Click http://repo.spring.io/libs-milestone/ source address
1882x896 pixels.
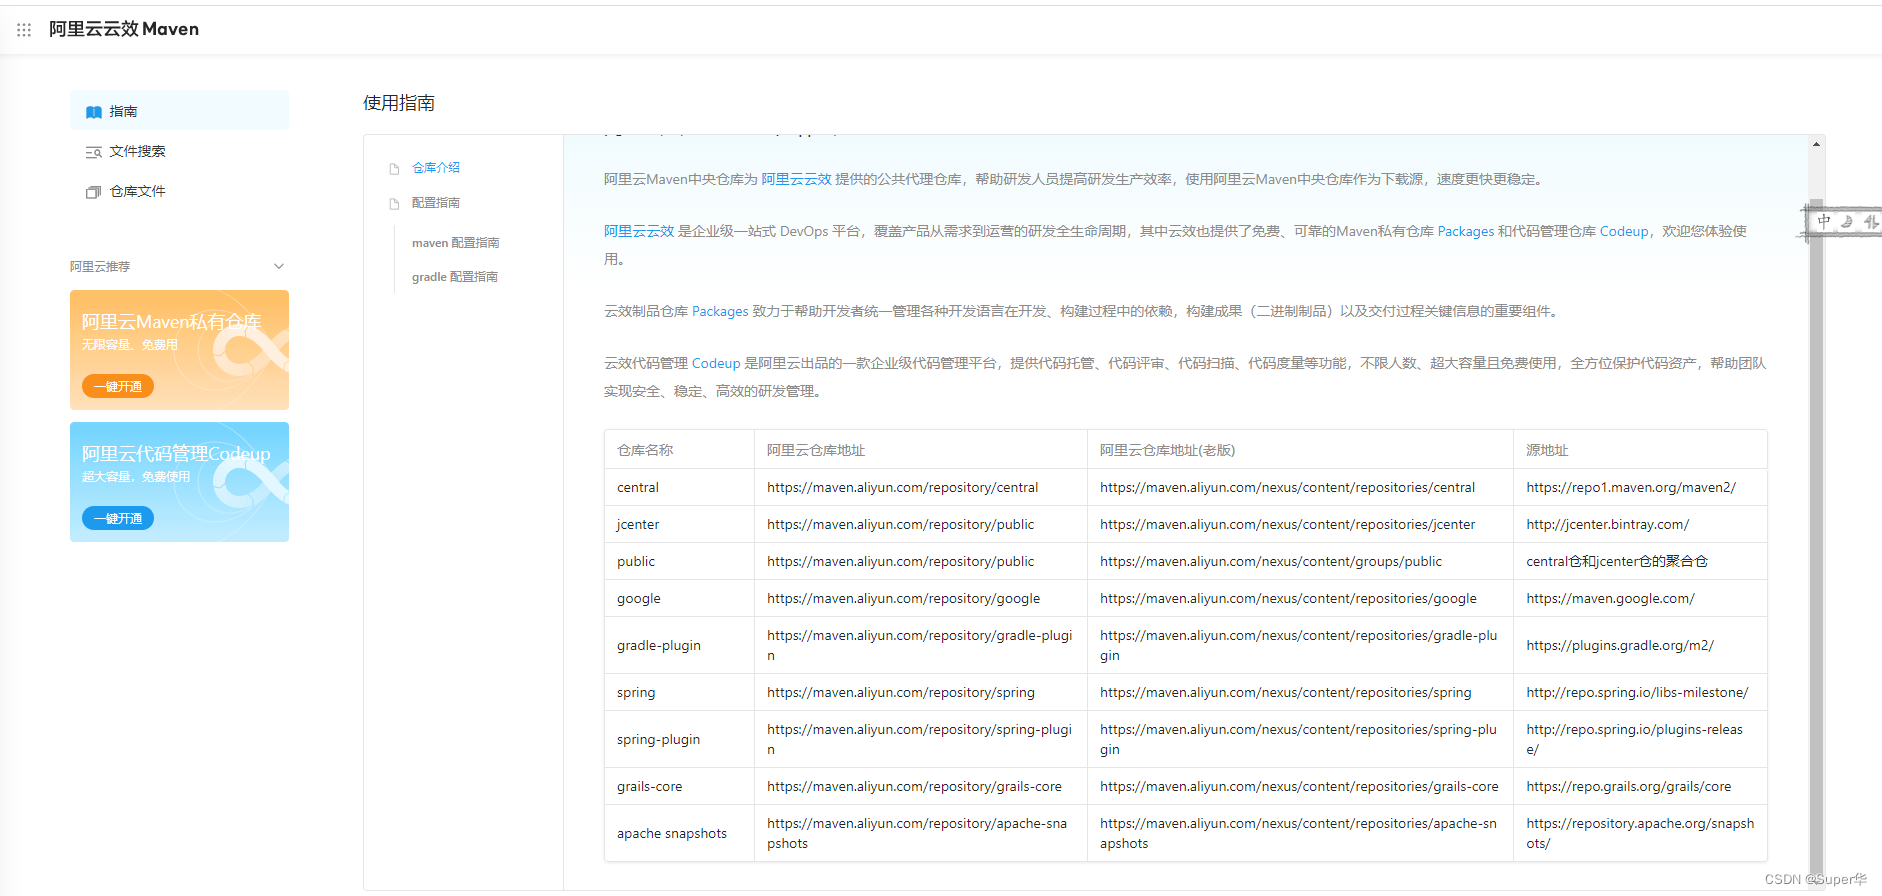1638,692
